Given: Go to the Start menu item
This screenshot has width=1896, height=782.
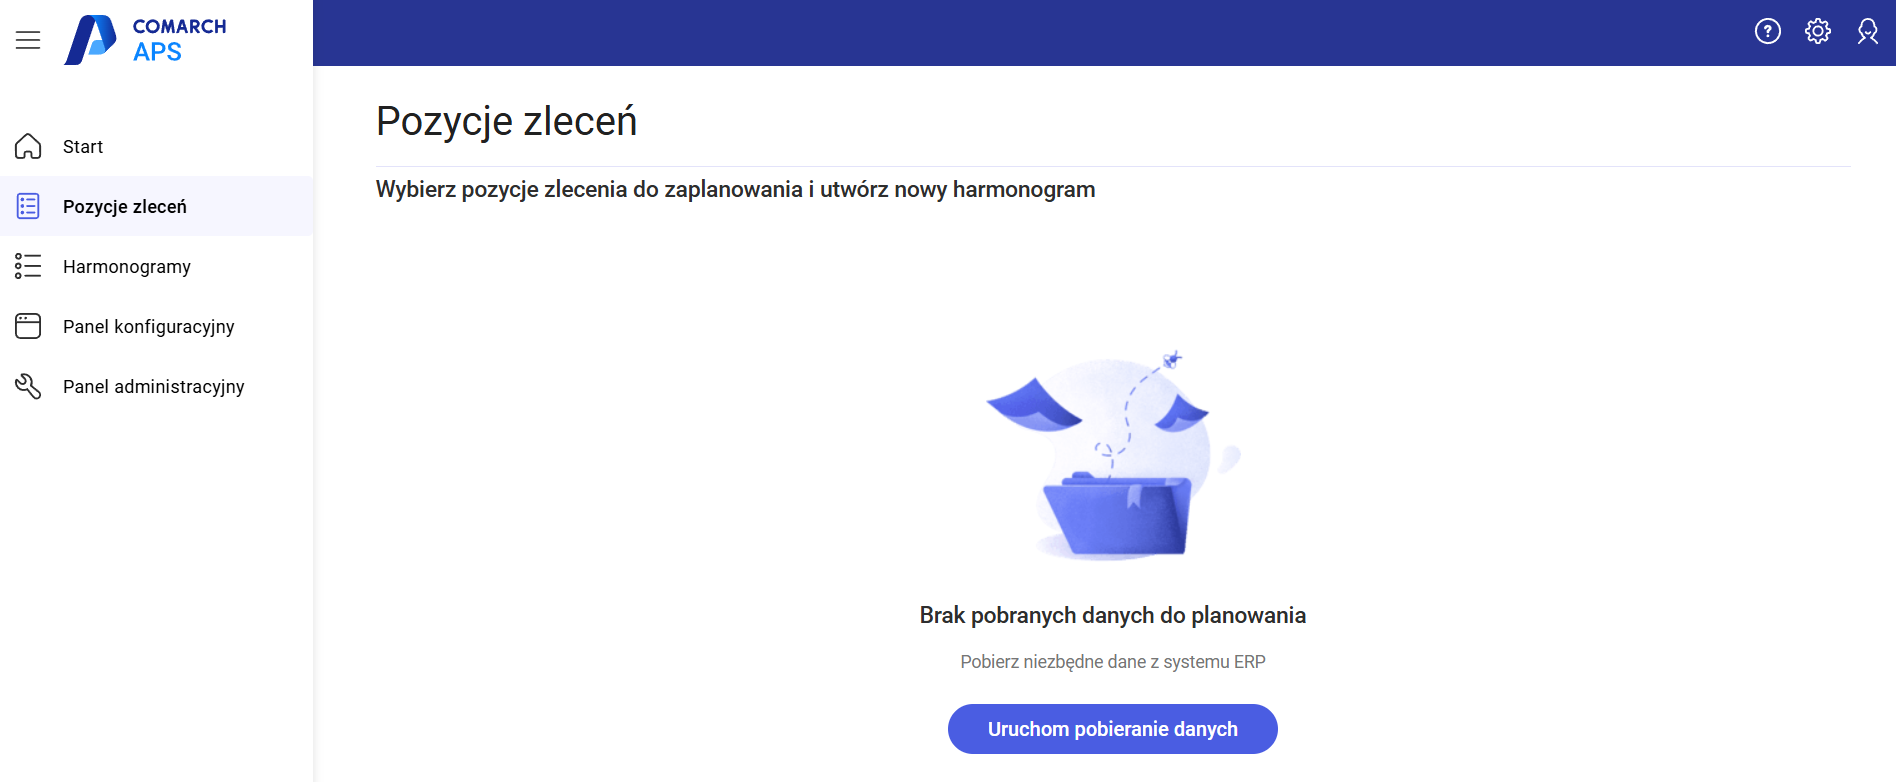Looking at the screenshot, I should click(x=83, y=147).
